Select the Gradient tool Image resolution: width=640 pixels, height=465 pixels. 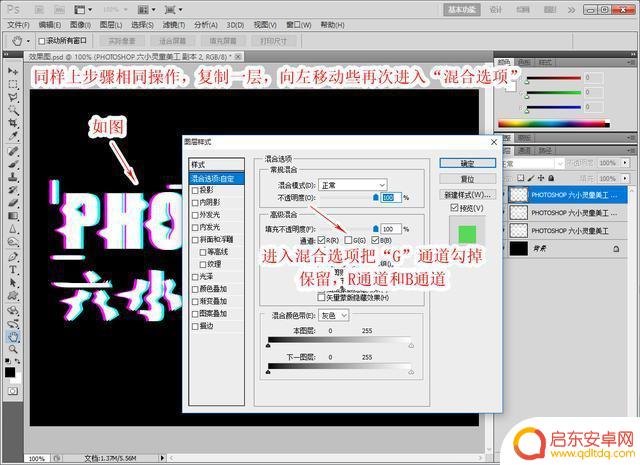13,216
